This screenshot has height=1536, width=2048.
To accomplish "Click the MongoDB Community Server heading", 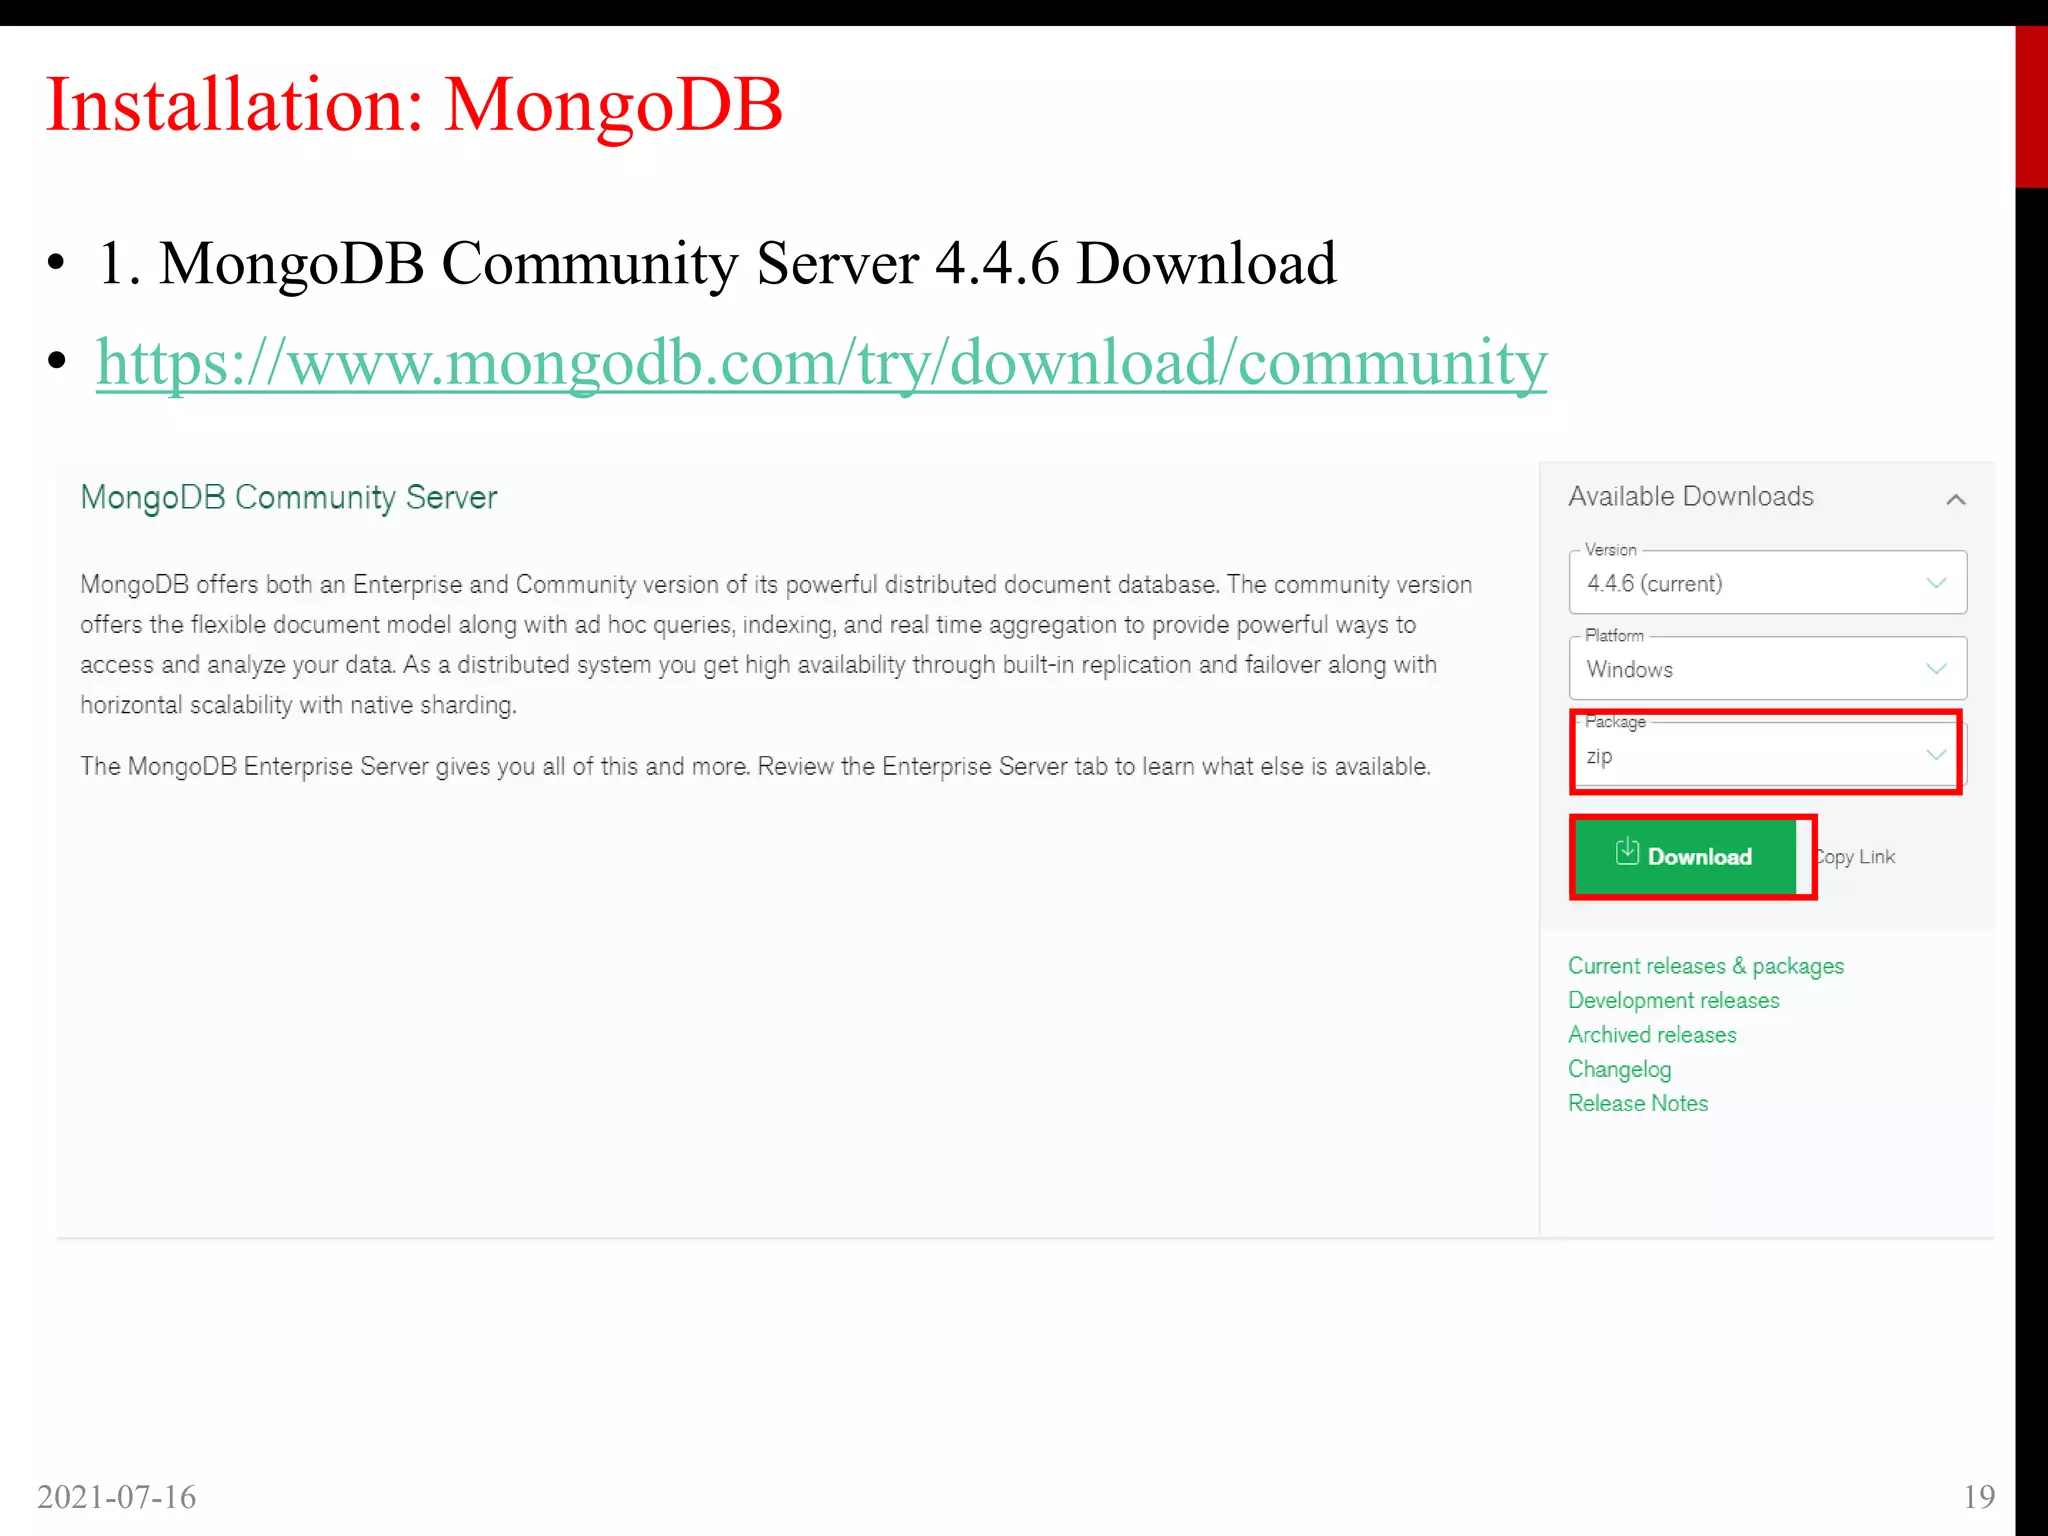I will [x=289, y=498].
